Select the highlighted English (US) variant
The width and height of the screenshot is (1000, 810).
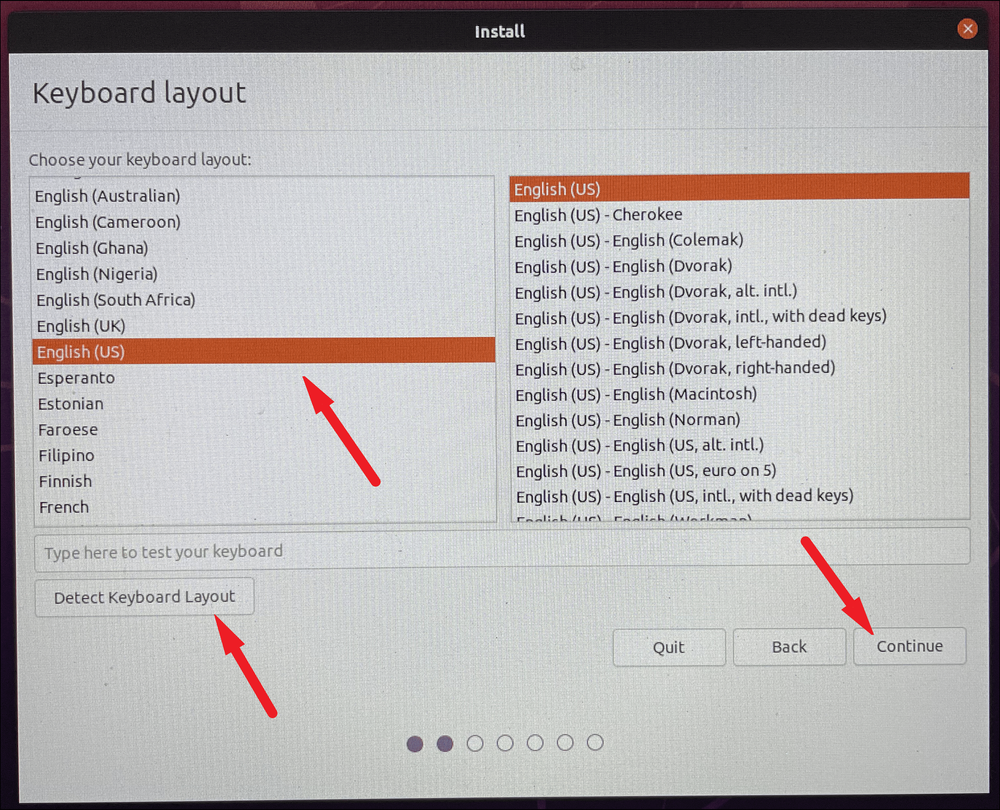pos(740,189)
